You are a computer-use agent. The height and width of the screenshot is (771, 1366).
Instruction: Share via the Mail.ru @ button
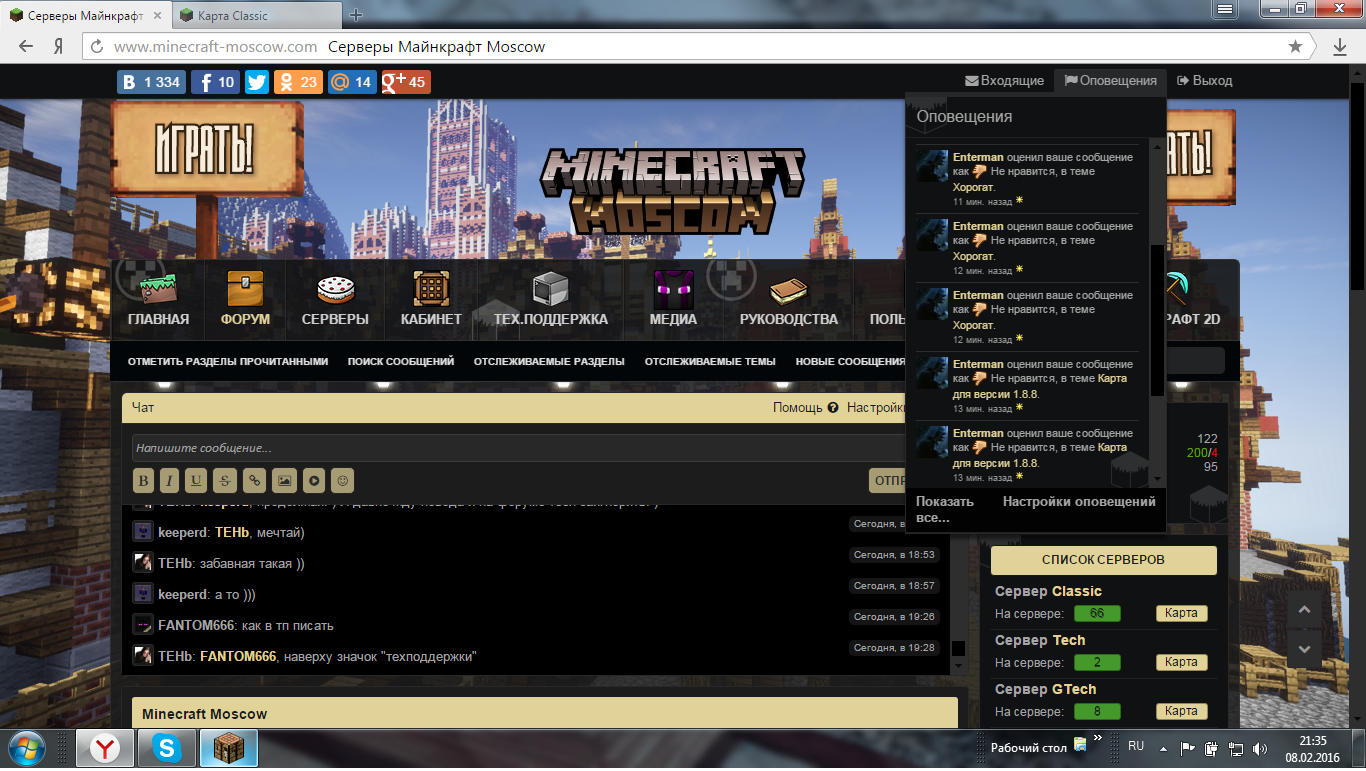[352, 82]
